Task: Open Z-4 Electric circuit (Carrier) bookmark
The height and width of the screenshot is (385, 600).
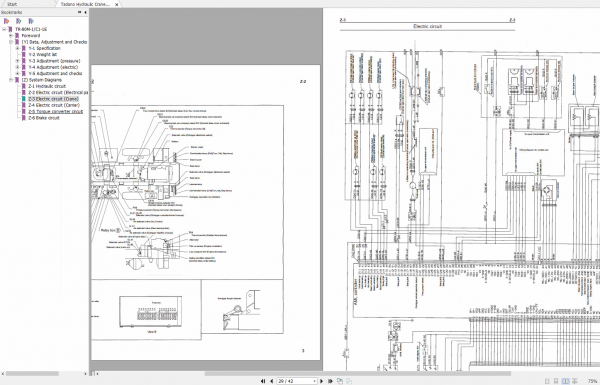Action: pos(54,105)
